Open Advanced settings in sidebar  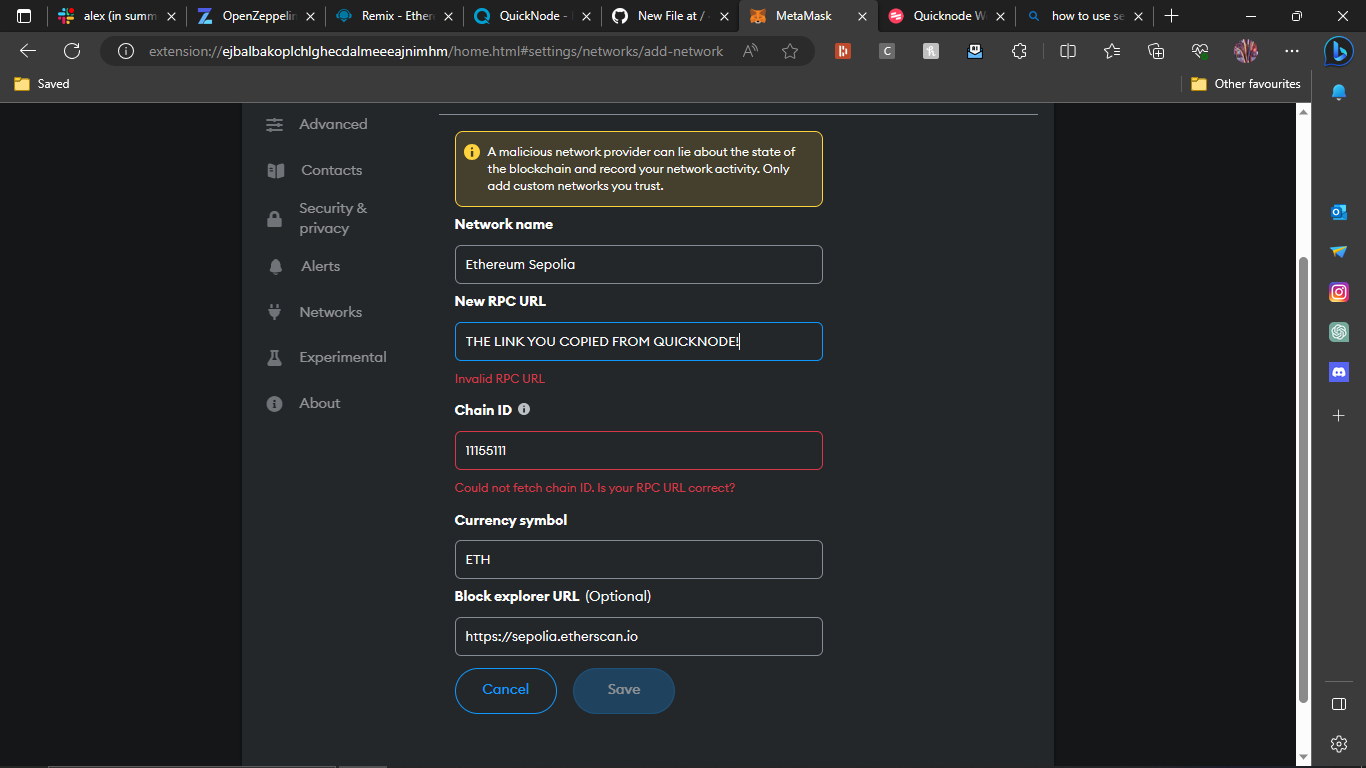tap(333, 124)
